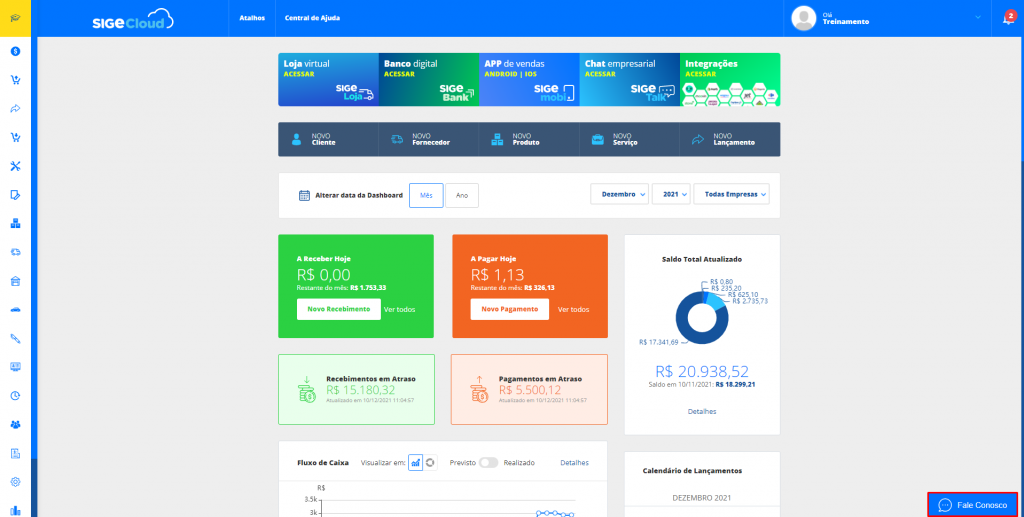
Task: Open Detalhes link in Fluxo de Caixa
Action: click(575, 462)
